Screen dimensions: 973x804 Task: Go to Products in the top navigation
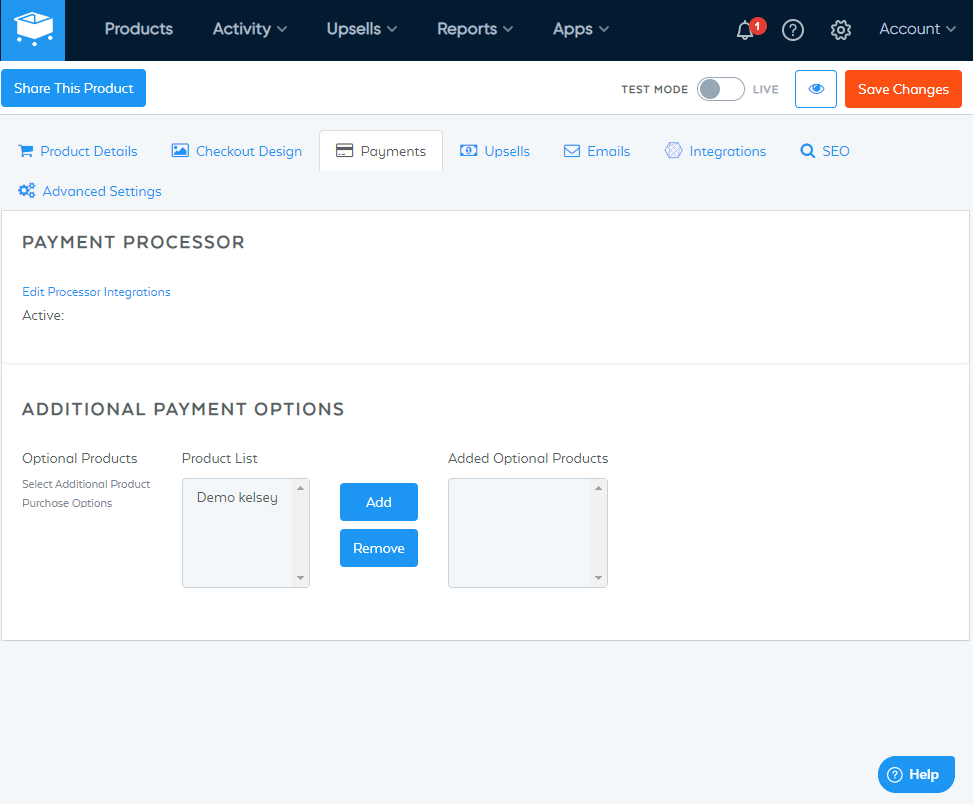[138, 29]
